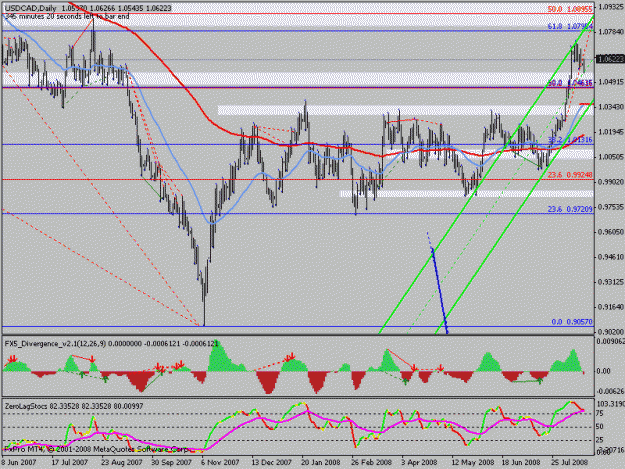Click the stochastic scale level 50

599,427
